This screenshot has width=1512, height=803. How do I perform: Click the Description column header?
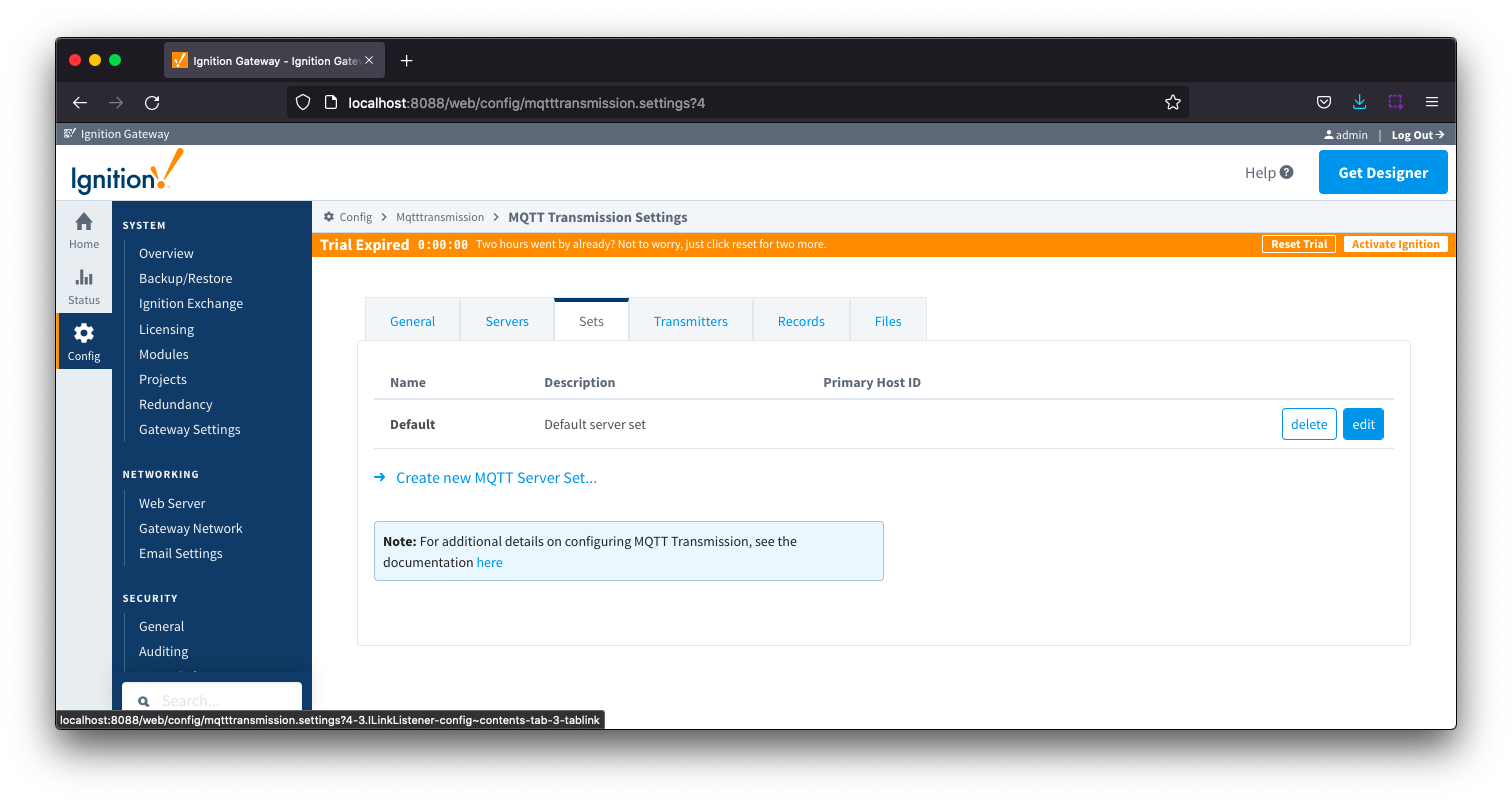[x=580, y=382]
